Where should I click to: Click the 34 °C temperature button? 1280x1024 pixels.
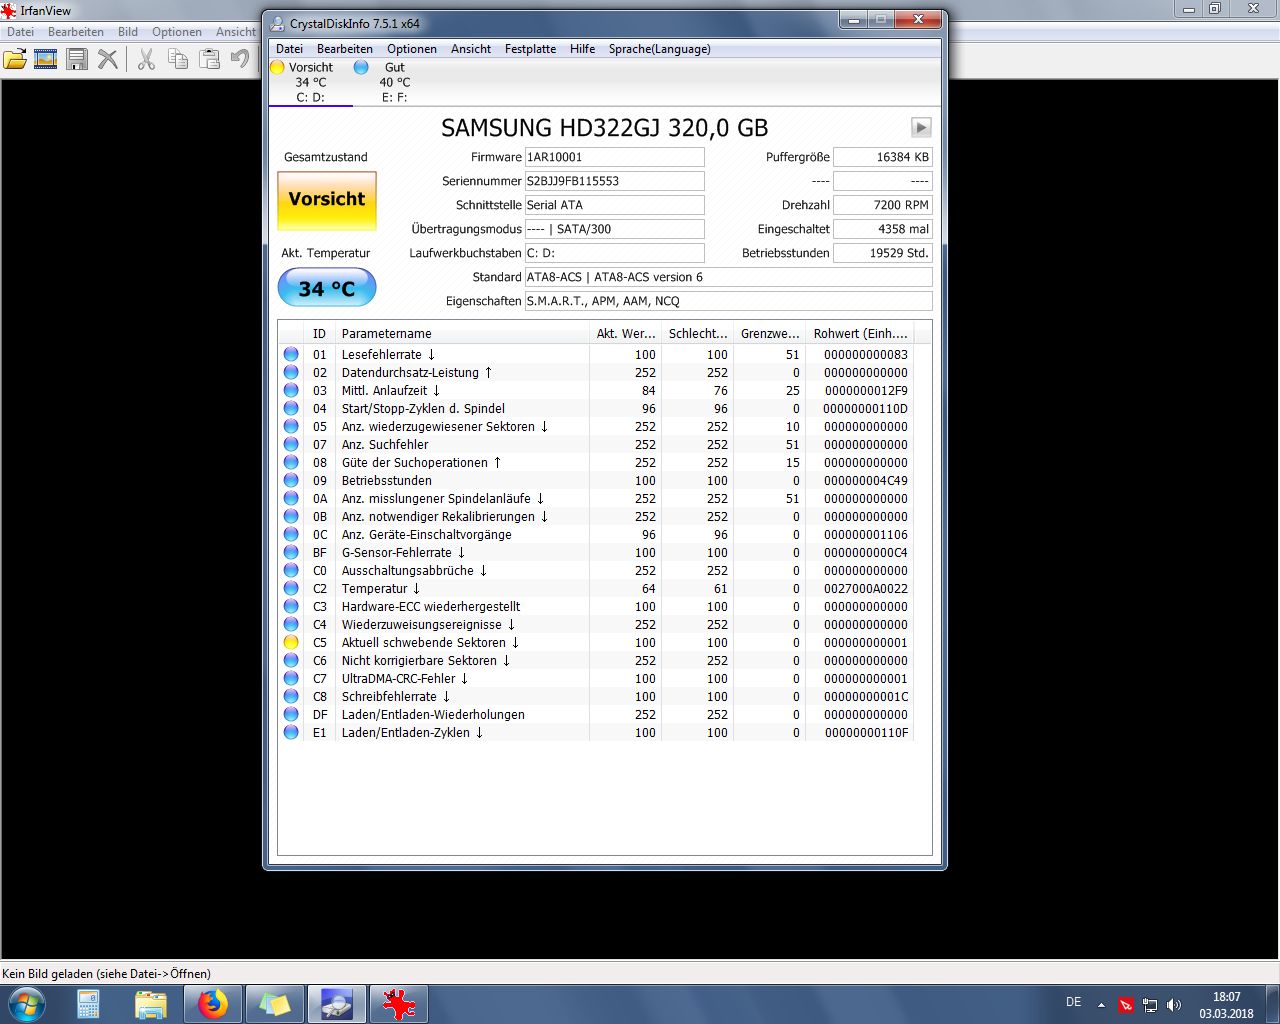(327, 288)
